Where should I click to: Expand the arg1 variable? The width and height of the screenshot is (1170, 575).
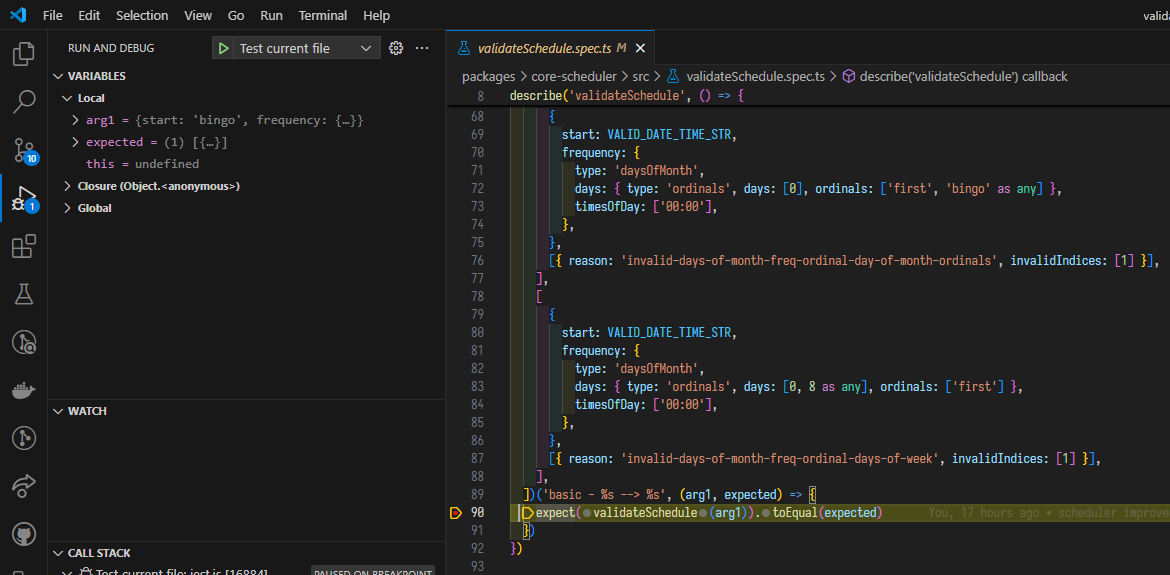76,120
